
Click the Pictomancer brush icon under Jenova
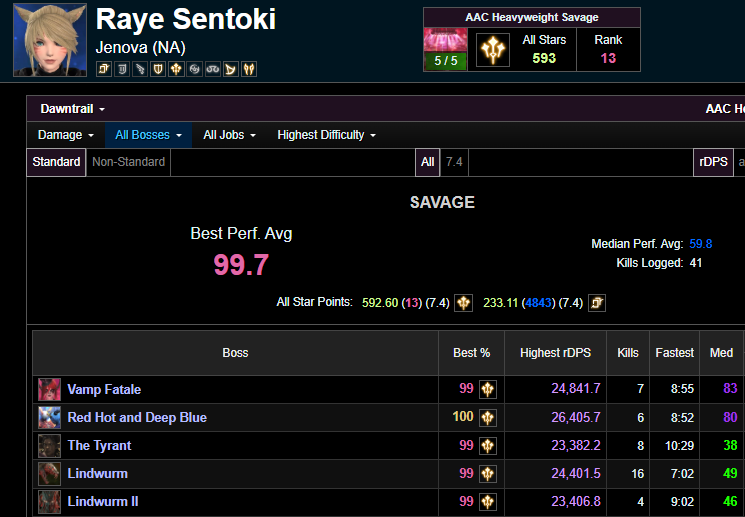click(x=104, y=69)
